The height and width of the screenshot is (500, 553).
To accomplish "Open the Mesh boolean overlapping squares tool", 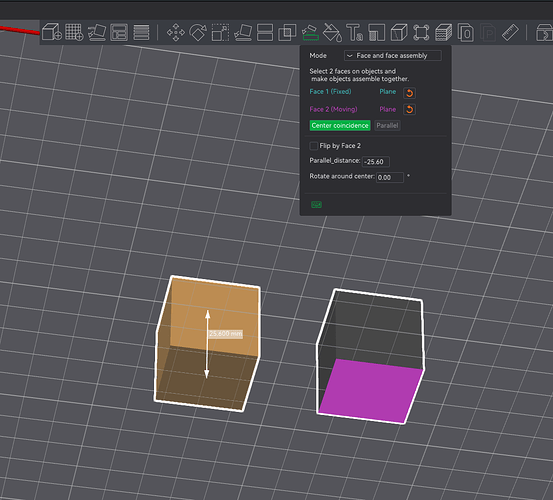I will [287, 32].
